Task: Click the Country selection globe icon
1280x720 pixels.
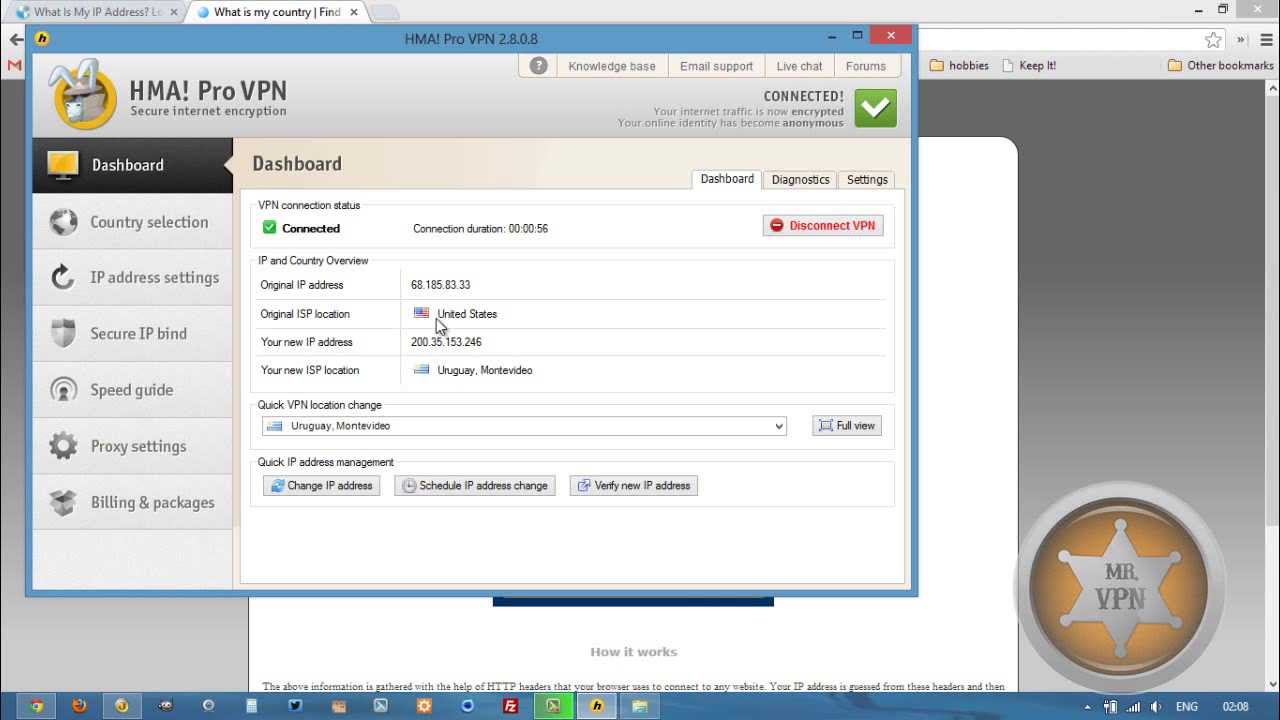Action: pos(63,222)
